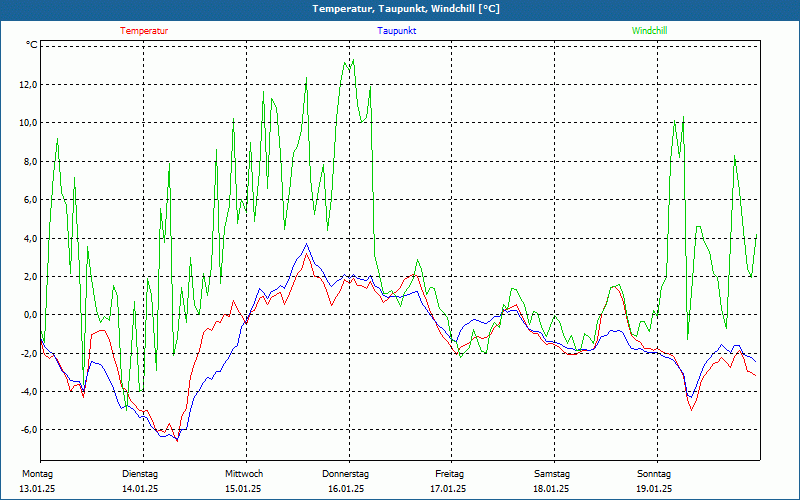Image resolution: width=800 pixels, height=500 pixels.
Task: Click the '13.01.25' date label
Action: tap(37, 489)
